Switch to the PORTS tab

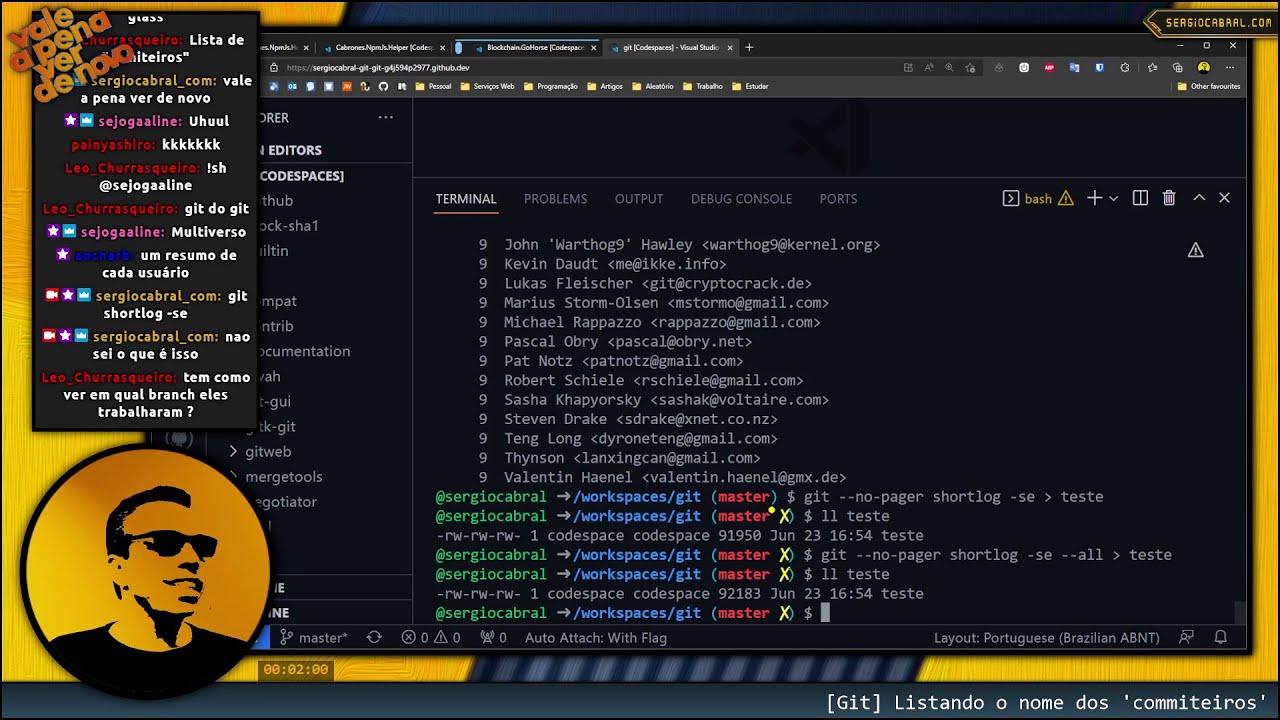[838, 199]
